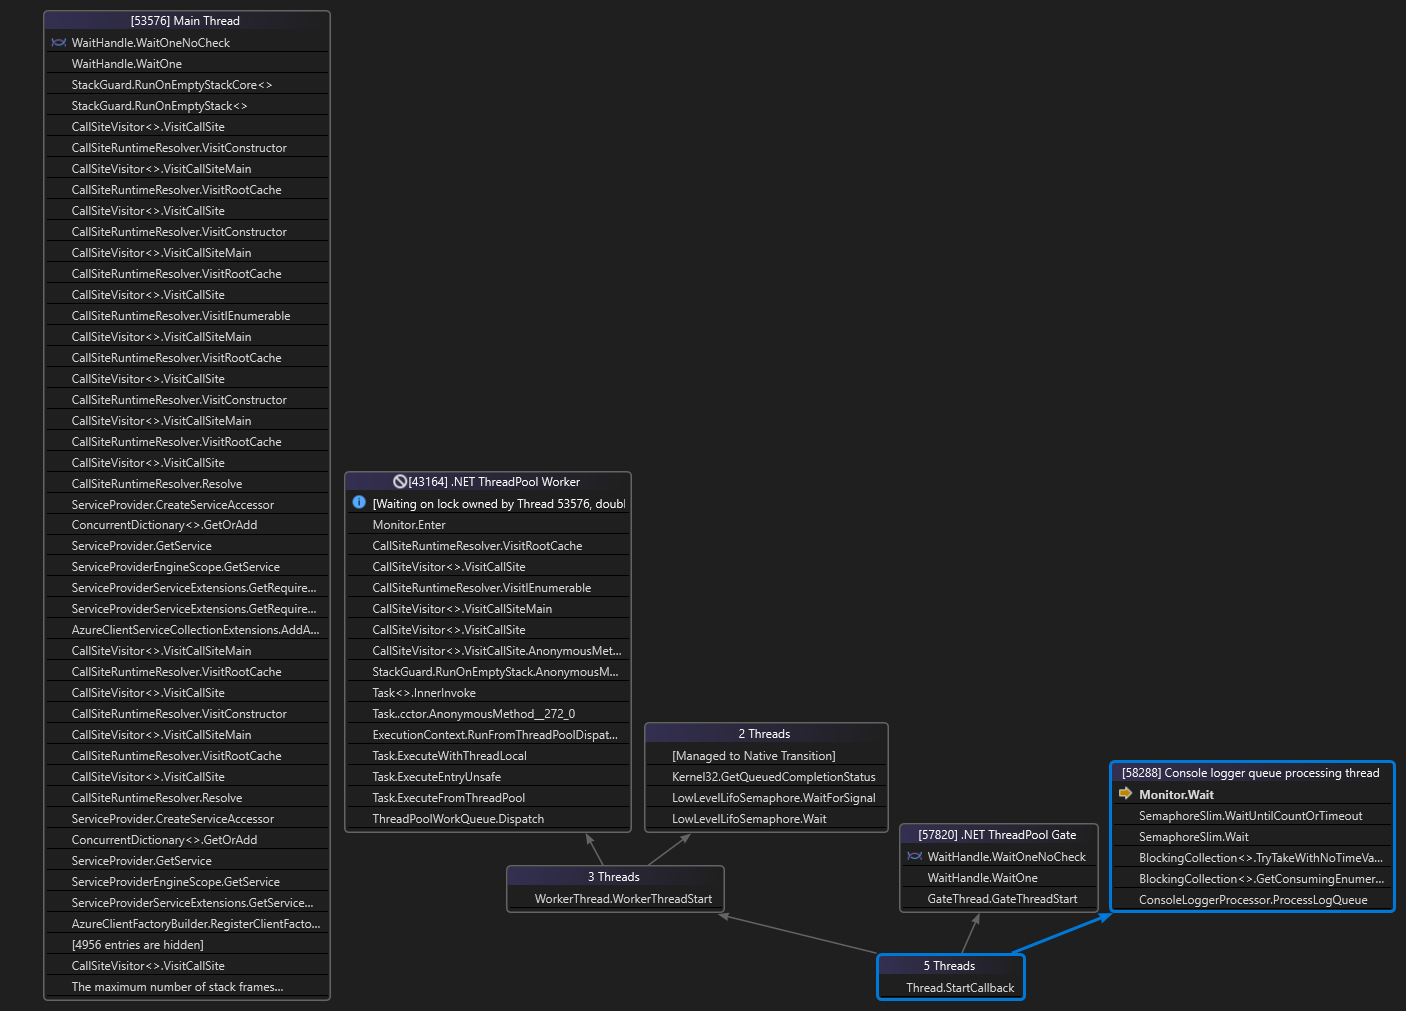The height and width of the screenshot is (1011, 1406).
Task: Select GateThread.GateThreadStart in the ThreadPool Gate stack
Action: click(998, 898)
